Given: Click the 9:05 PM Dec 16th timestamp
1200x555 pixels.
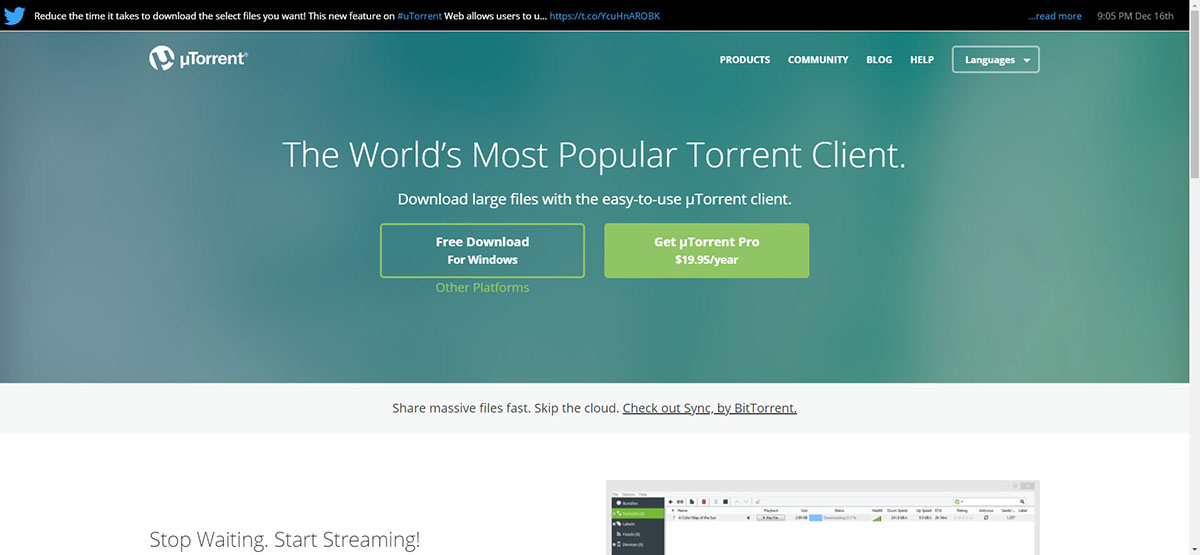Looking at the screenshot, I should point(1135,16).
